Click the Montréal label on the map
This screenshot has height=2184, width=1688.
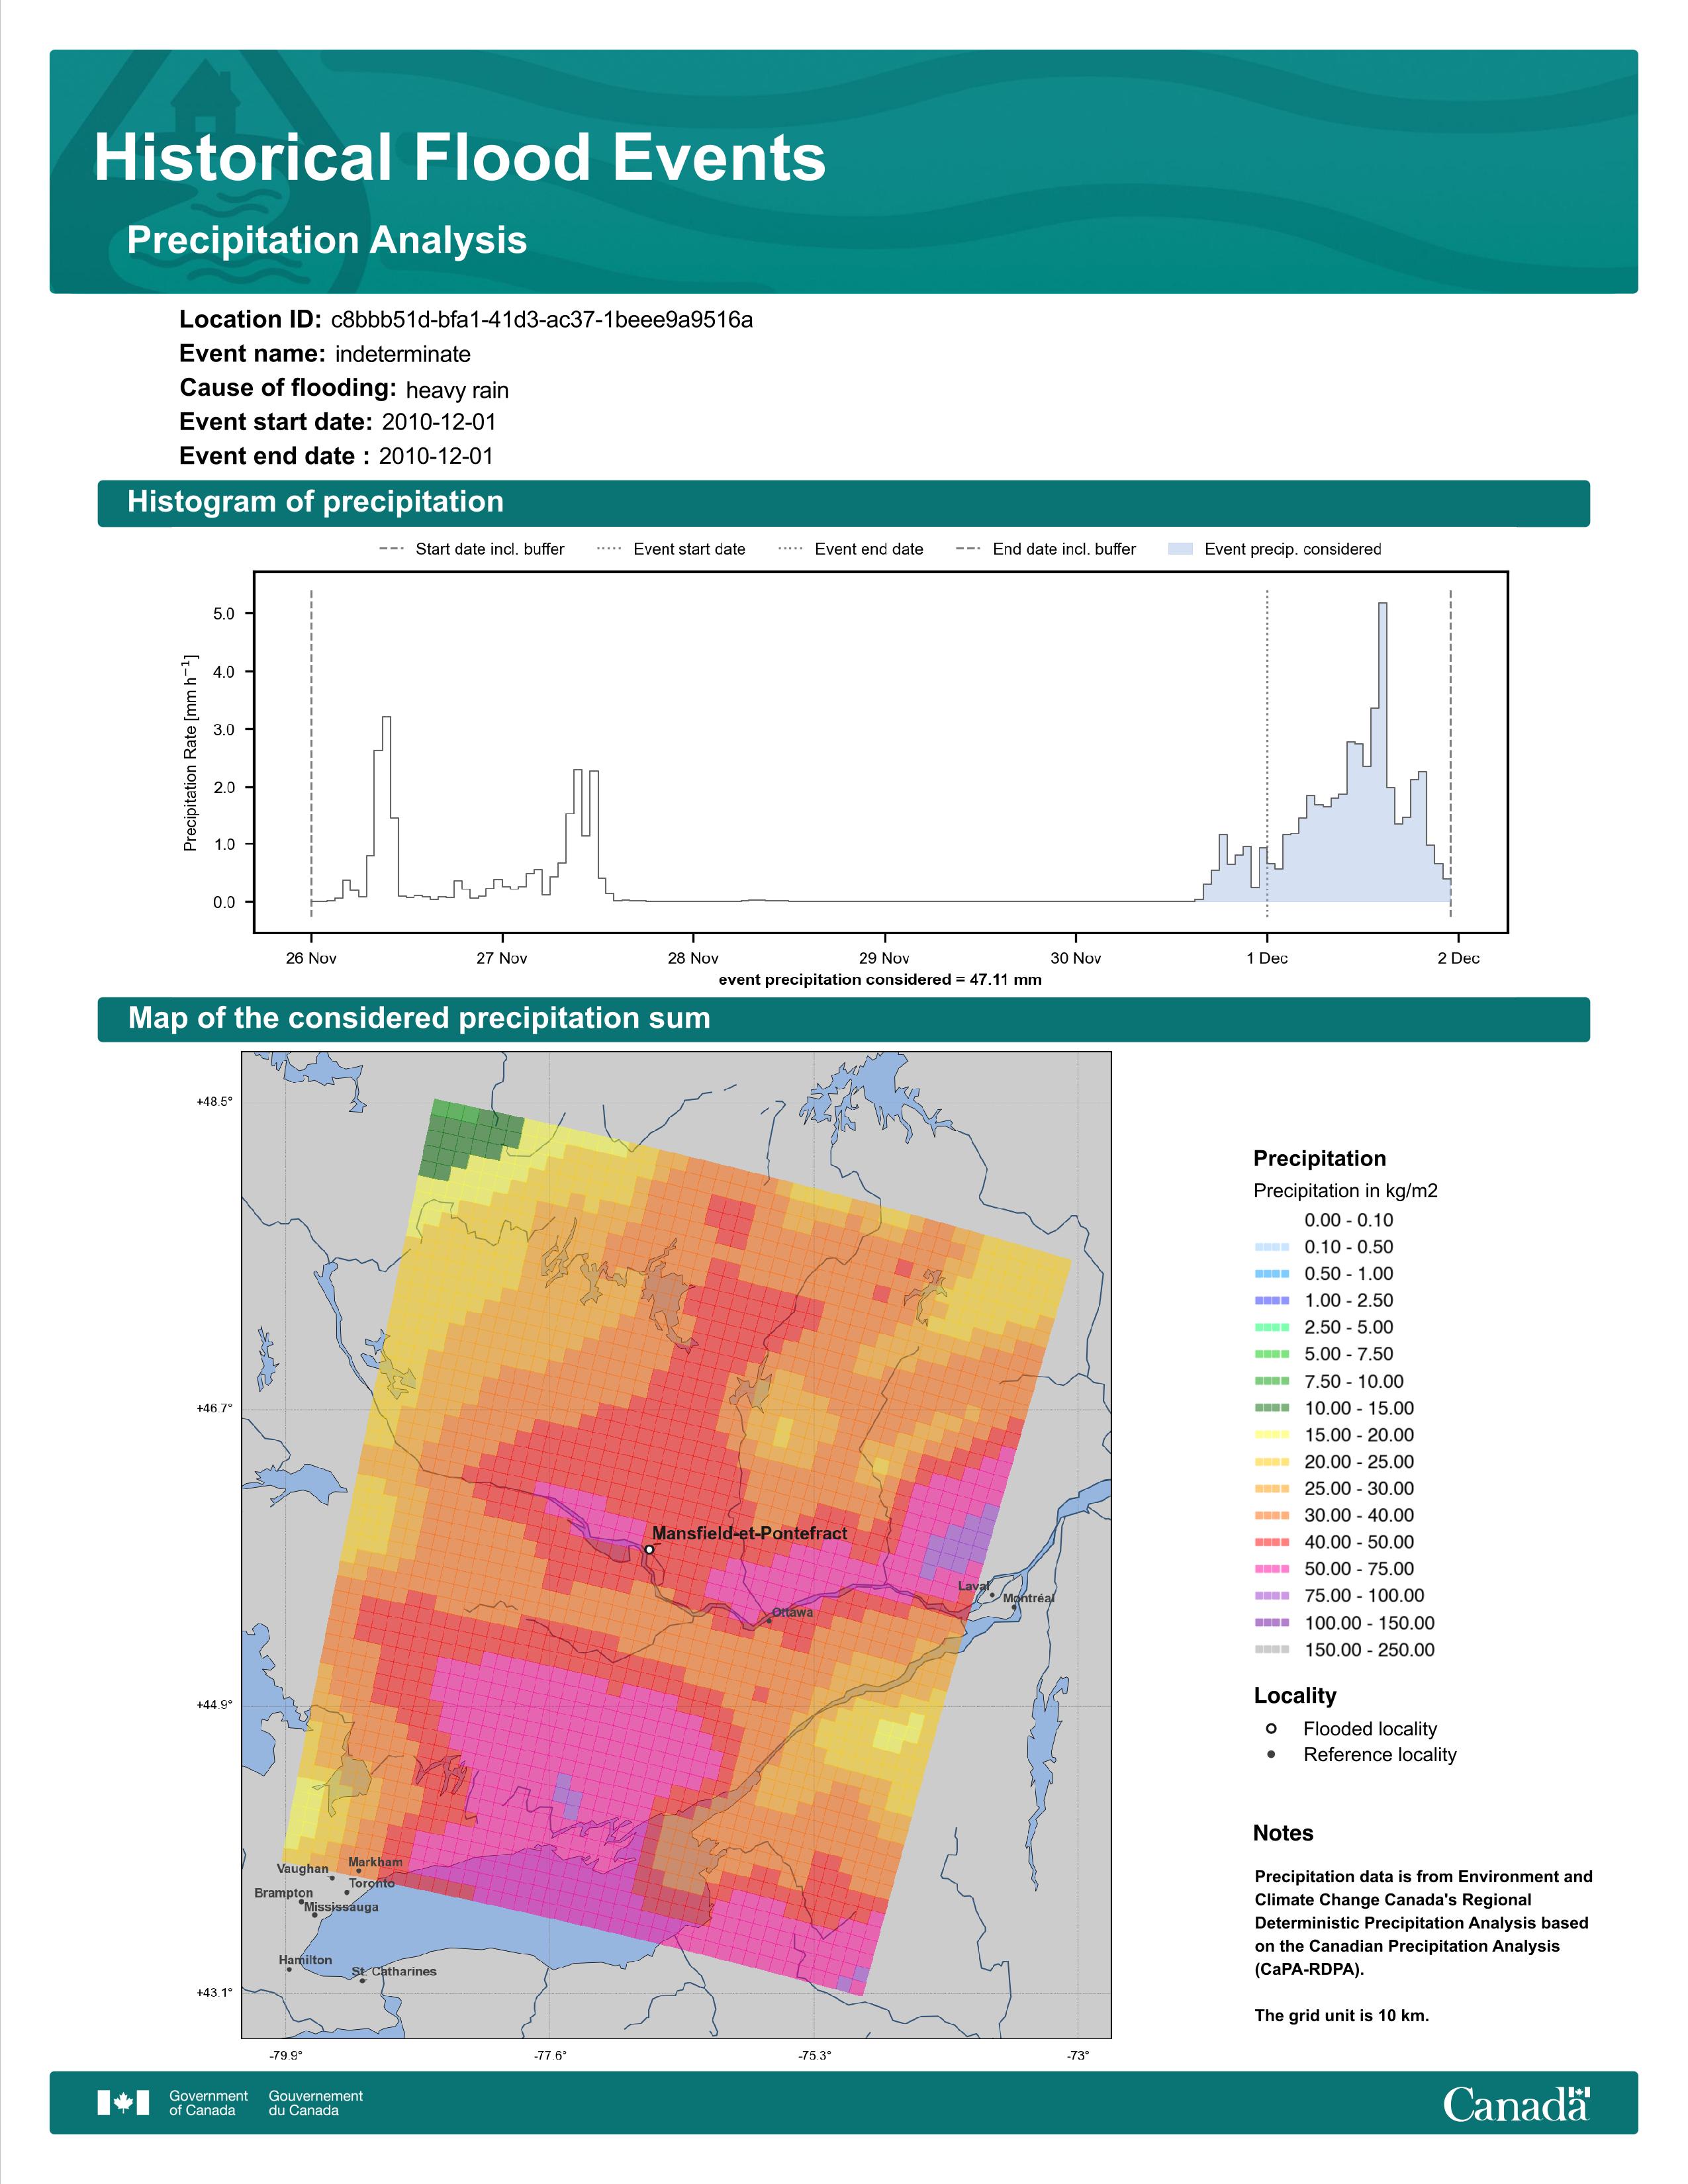click(x=1028, y=1598)
